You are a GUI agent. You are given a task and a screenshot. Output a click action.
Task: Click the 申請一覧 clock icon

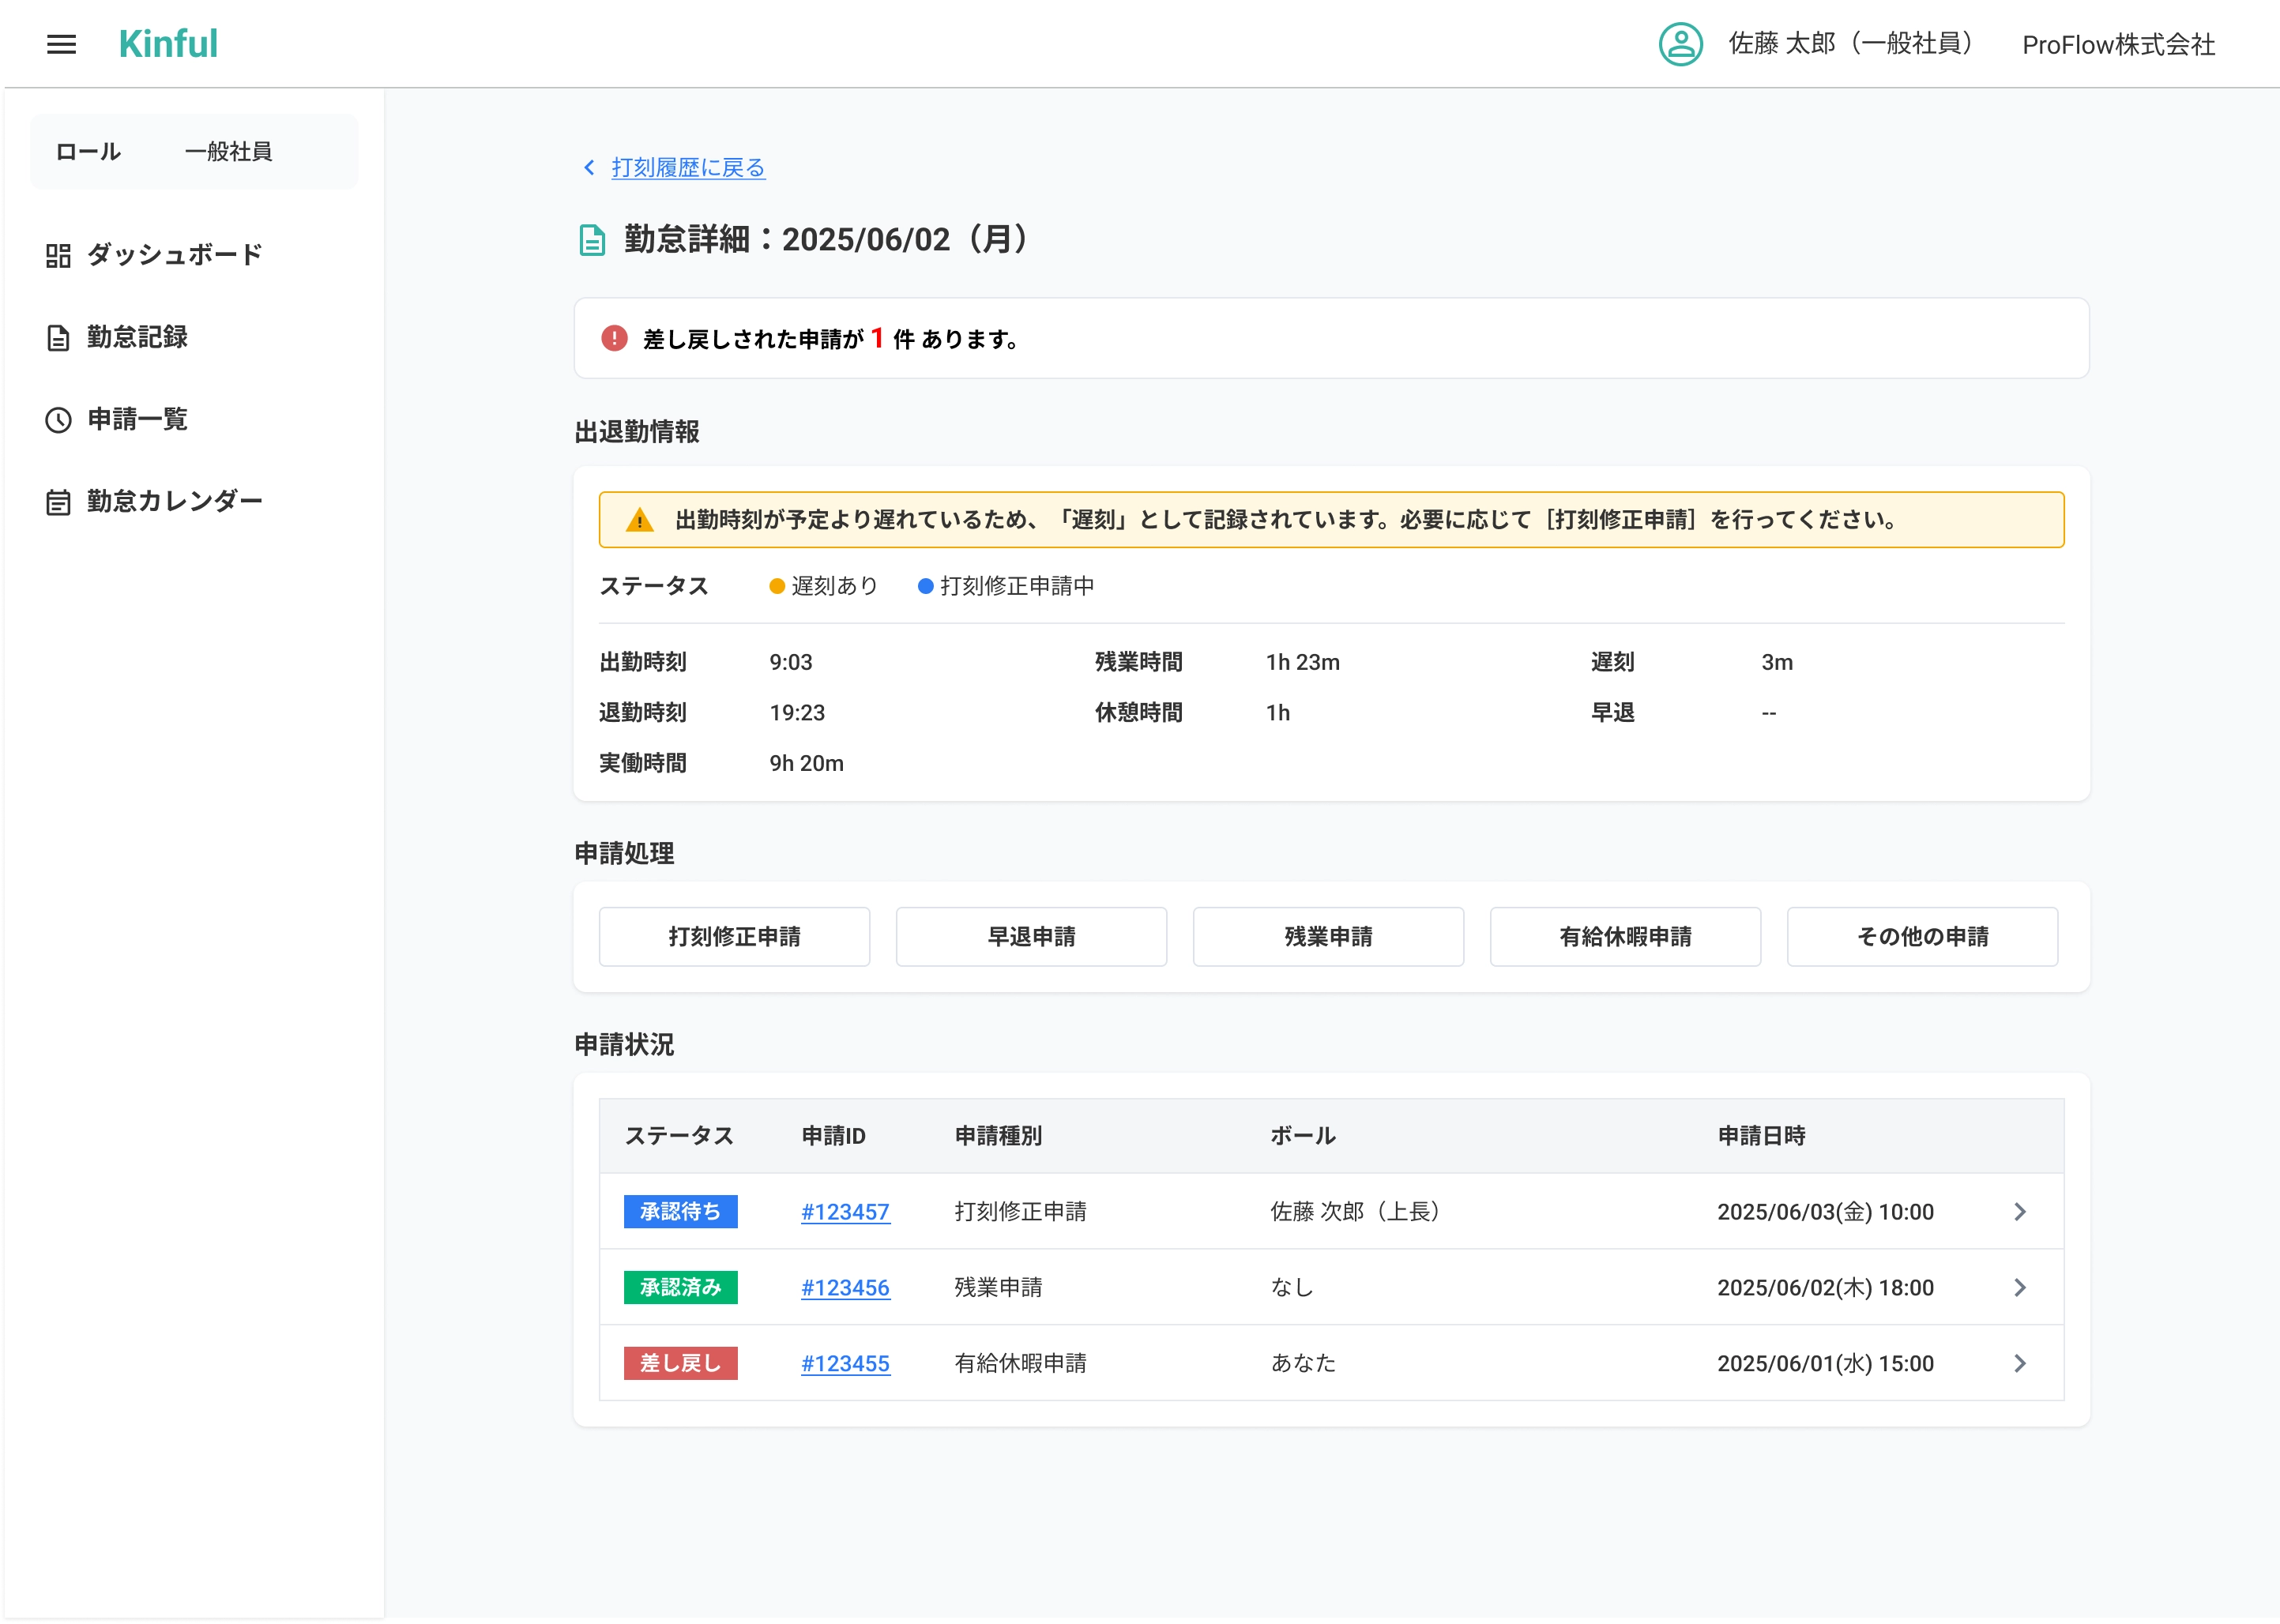click(58, 420)
